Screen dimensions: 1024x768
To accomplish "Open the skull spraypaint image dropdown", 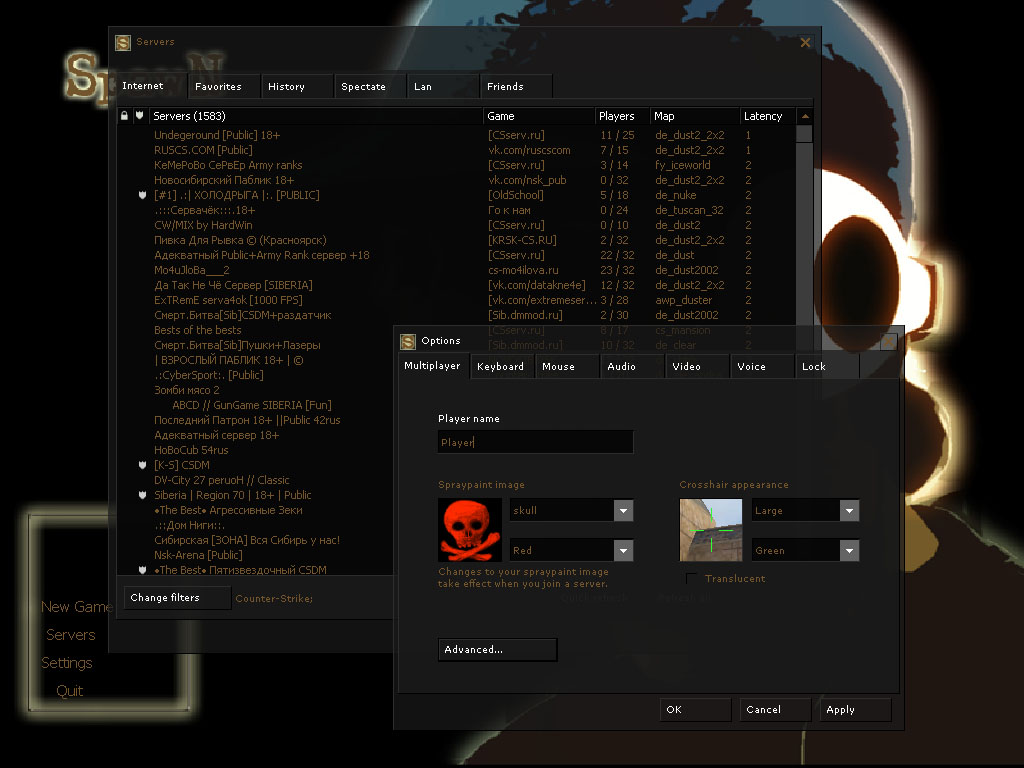I will point(624,511).
